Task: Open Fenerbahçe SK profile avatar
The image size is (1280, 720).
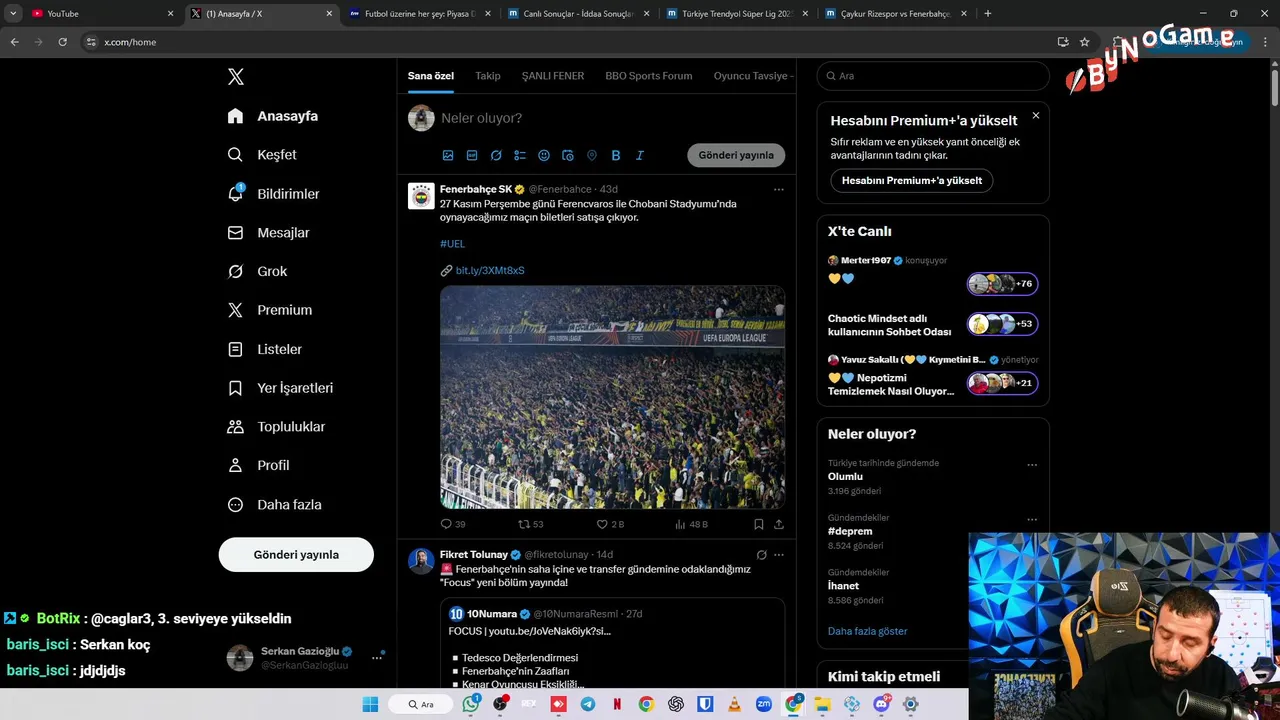Action: pos(421,195)
